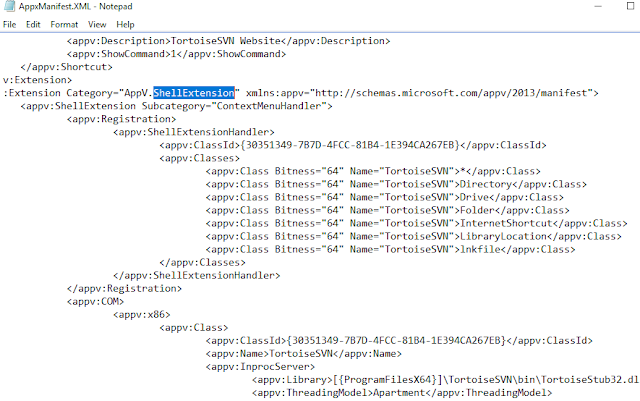Screen dimensions: 640x401
Task: Open the Edit menu
Action: (33, 25)
